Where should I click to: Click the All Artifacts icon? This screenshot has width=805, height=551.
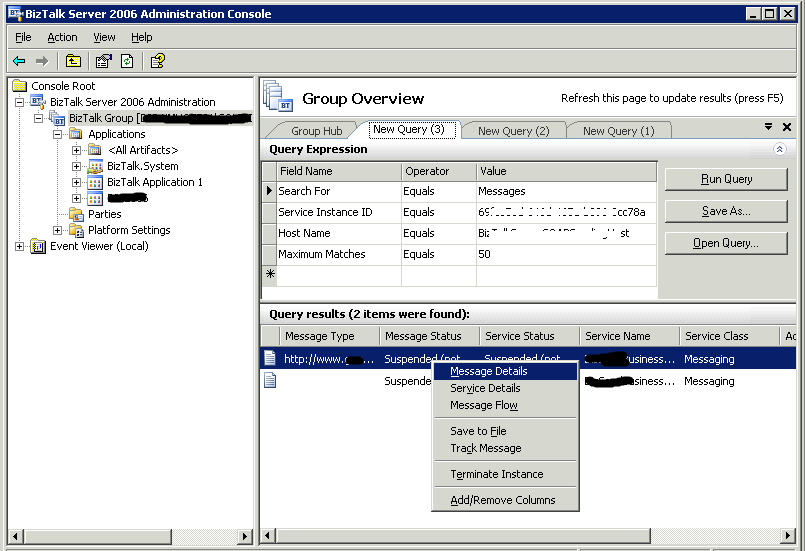[x=94, y=150]
